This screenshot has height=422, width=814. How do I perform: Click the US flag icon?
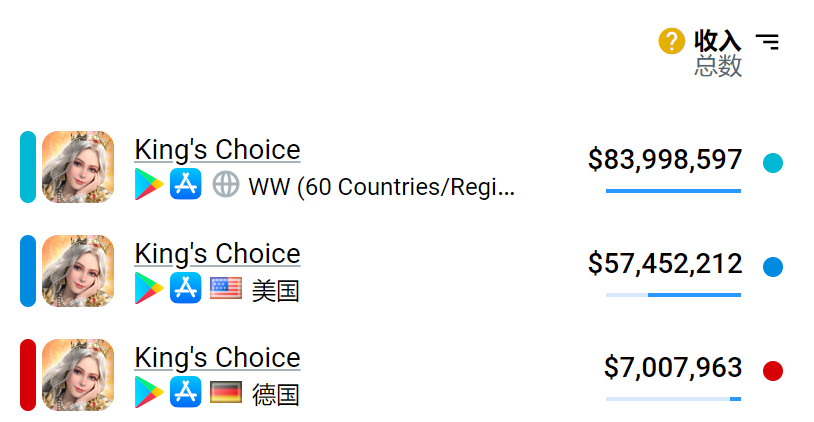(226, 289)
